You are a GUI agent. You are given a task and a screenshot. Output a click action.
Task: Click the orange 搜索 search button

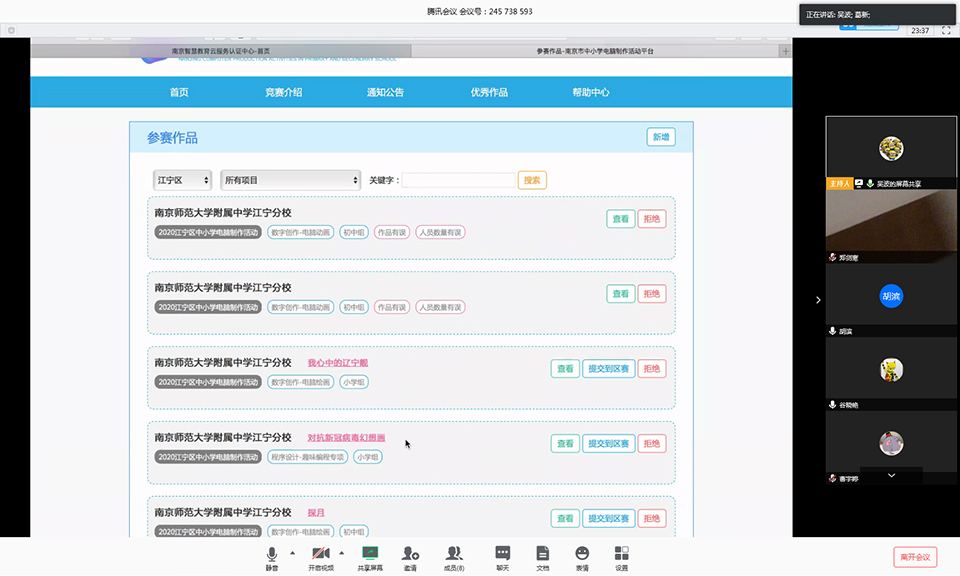pyautogui.click(x=532, y=180)
